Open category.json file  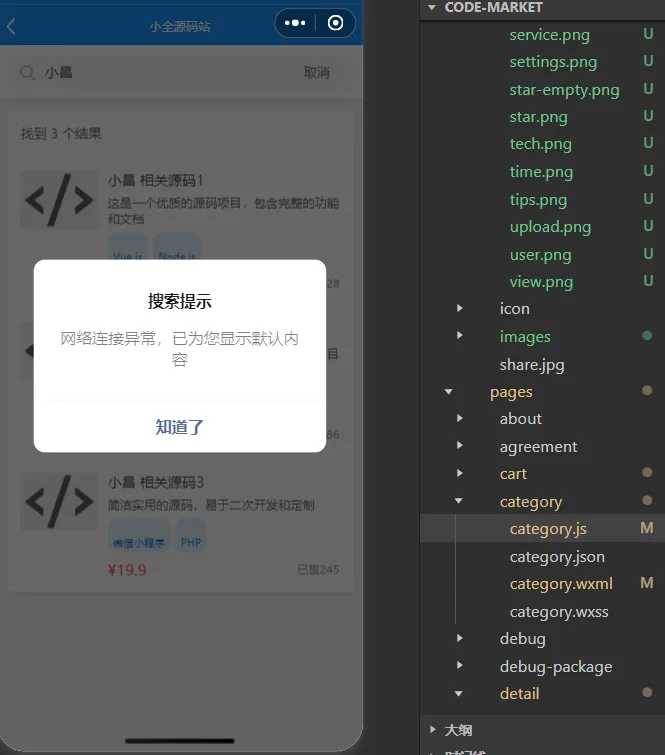557,557
